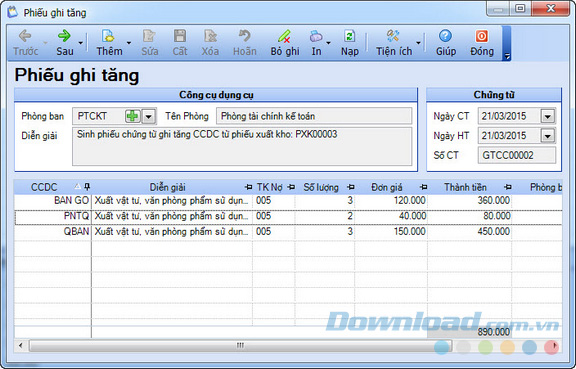Expand the In print options arrow

[328, 43]
